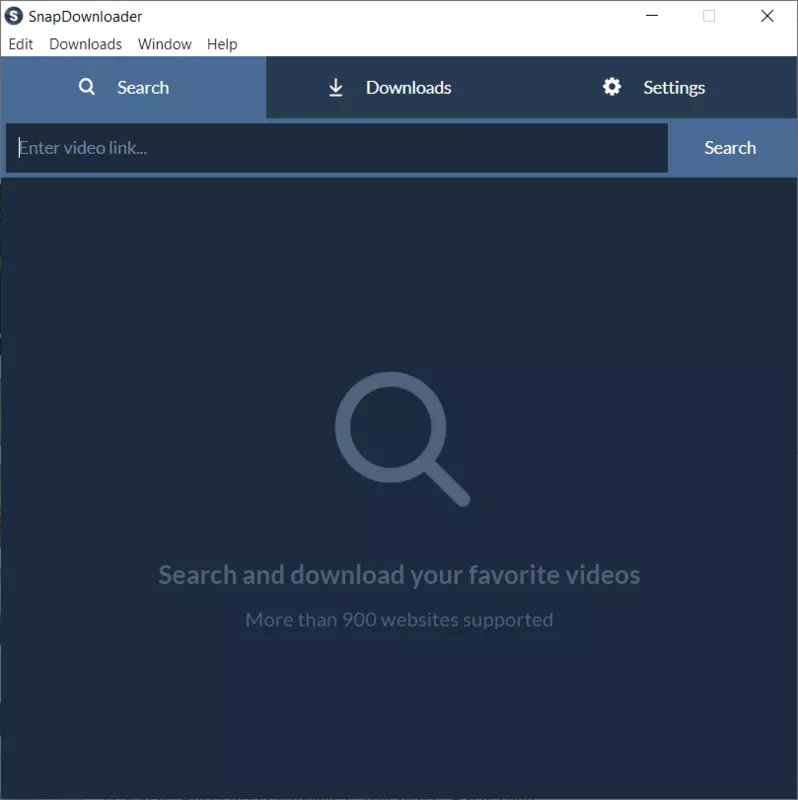Minimize the SnapDownloader window
Viewport: 798px width, 800px height.
pyautogui.click(x=652, y=16)
